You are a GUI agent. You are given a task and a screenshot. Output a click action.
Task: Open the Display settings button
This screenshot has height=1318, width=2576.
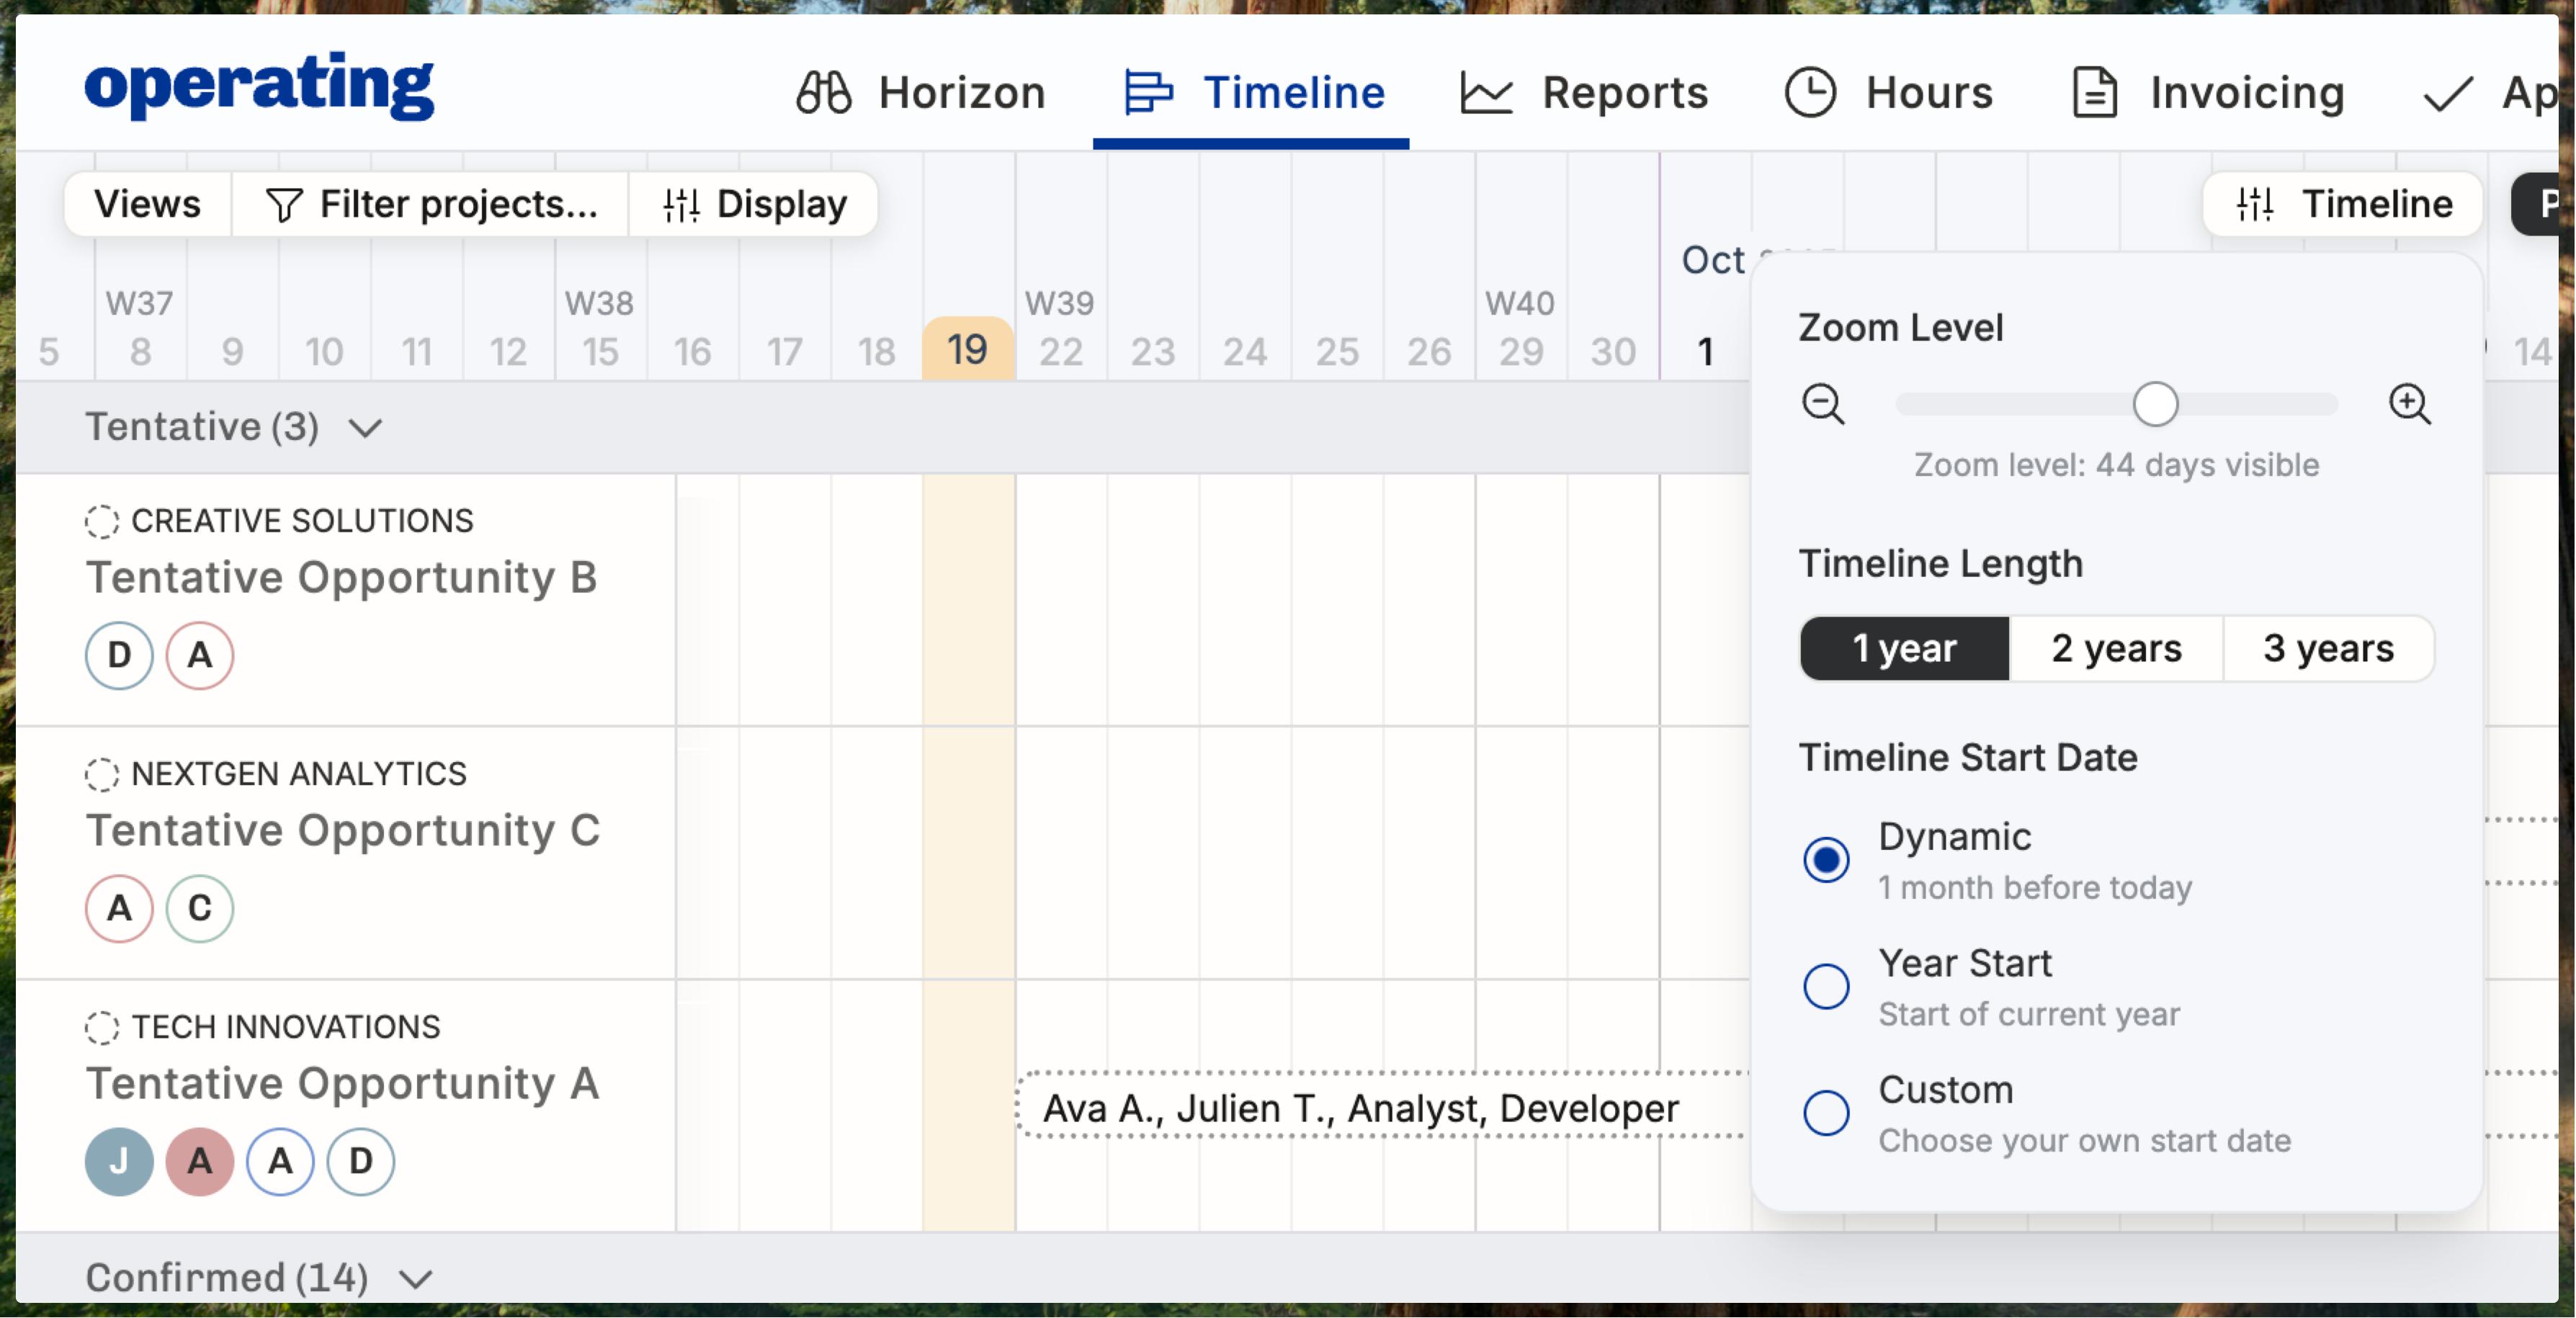(x=755, y=205)
